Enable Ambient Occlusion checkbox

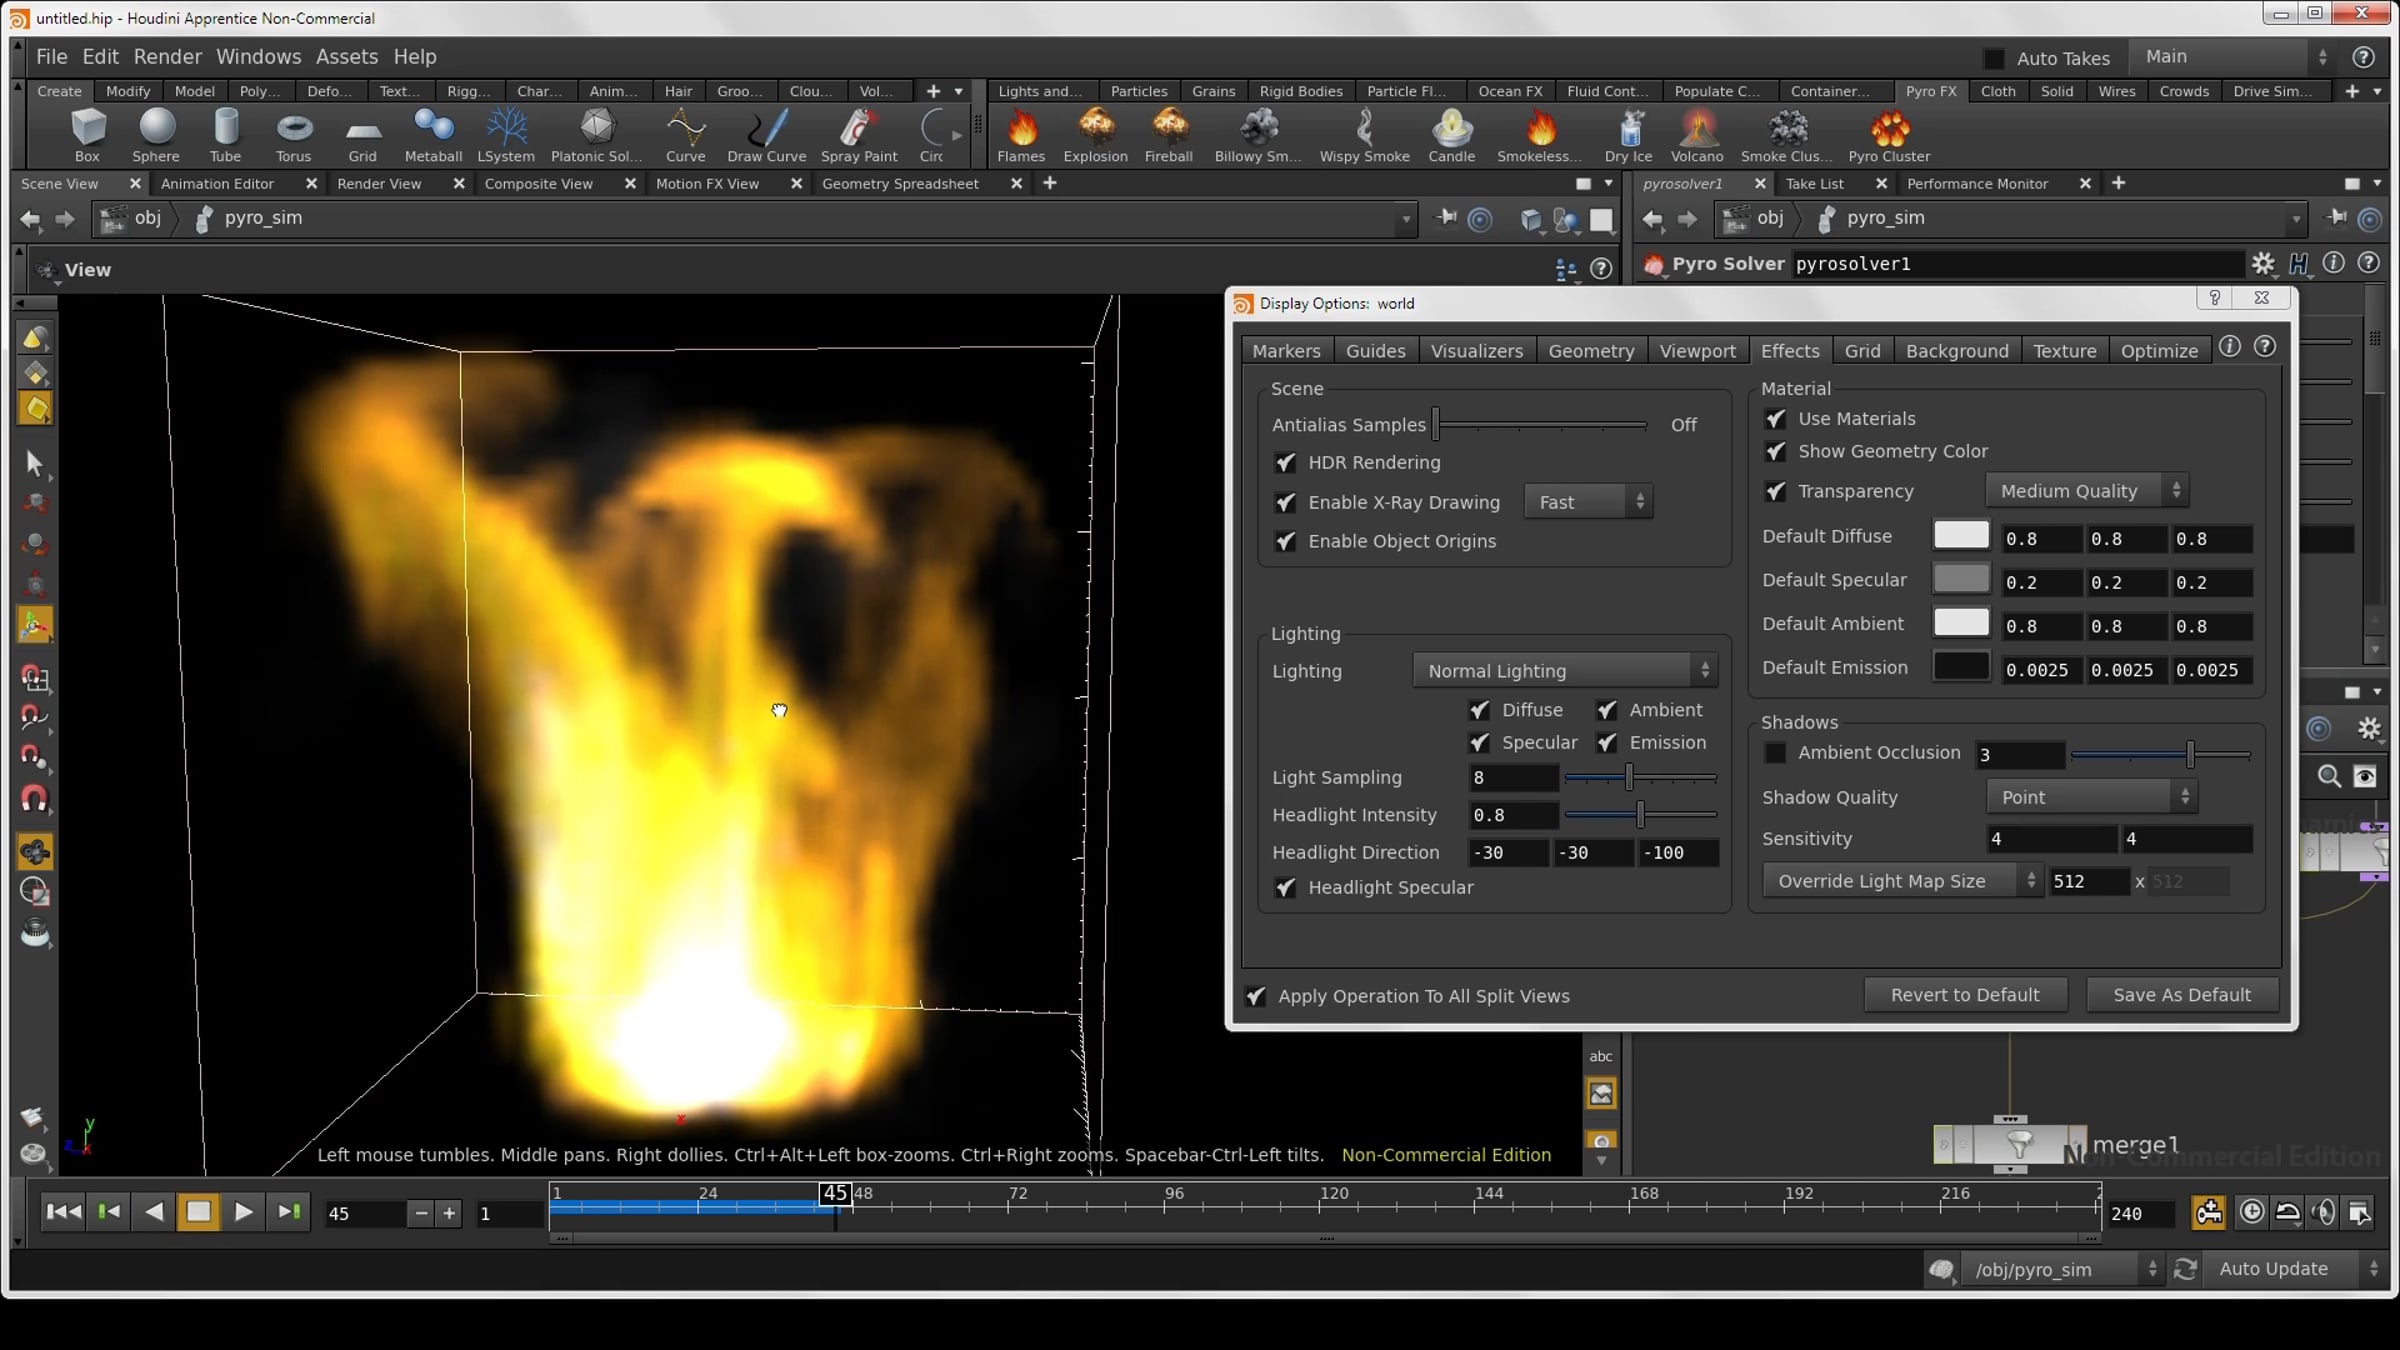1775,753
